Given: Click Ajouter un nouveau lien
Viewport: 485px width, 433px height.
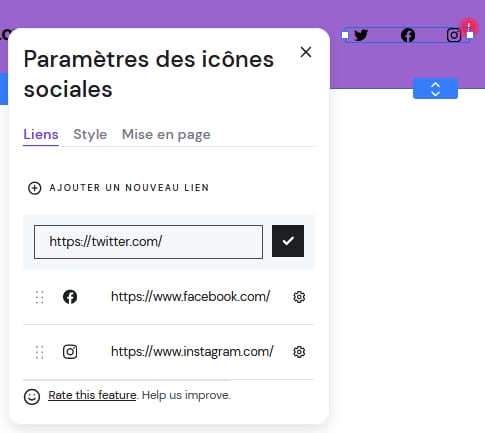Looking at the screenshot, I should click(129, 188).
